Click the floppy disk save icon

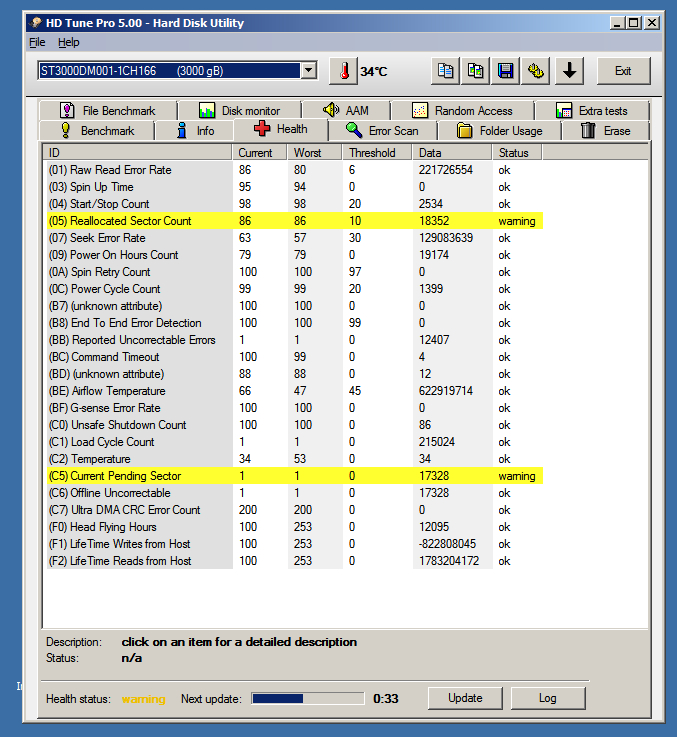pyautogui.click(x=506, y=71)
